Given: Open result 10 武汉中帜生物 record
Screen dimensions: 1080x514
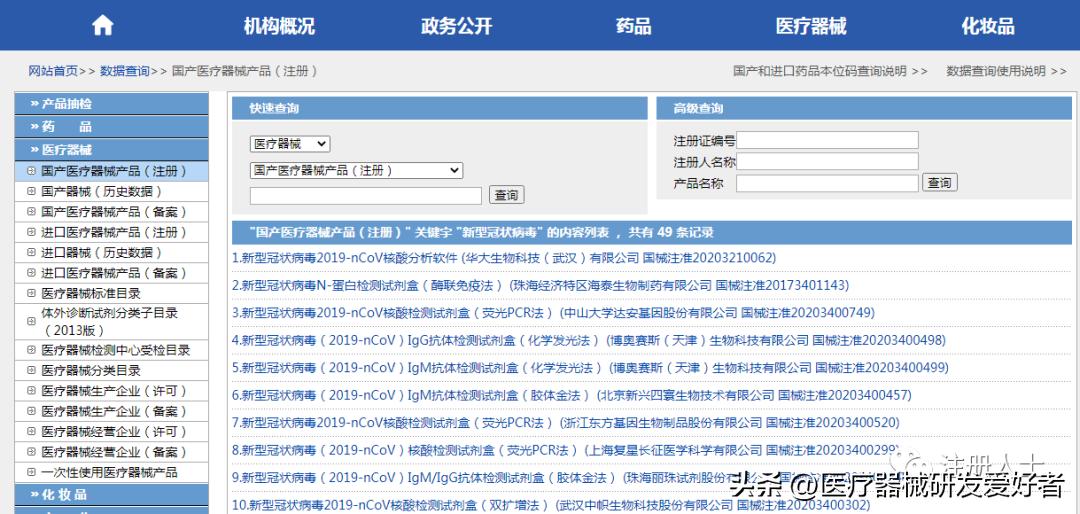Looking at the screenshot, I should tap(551, 505).
